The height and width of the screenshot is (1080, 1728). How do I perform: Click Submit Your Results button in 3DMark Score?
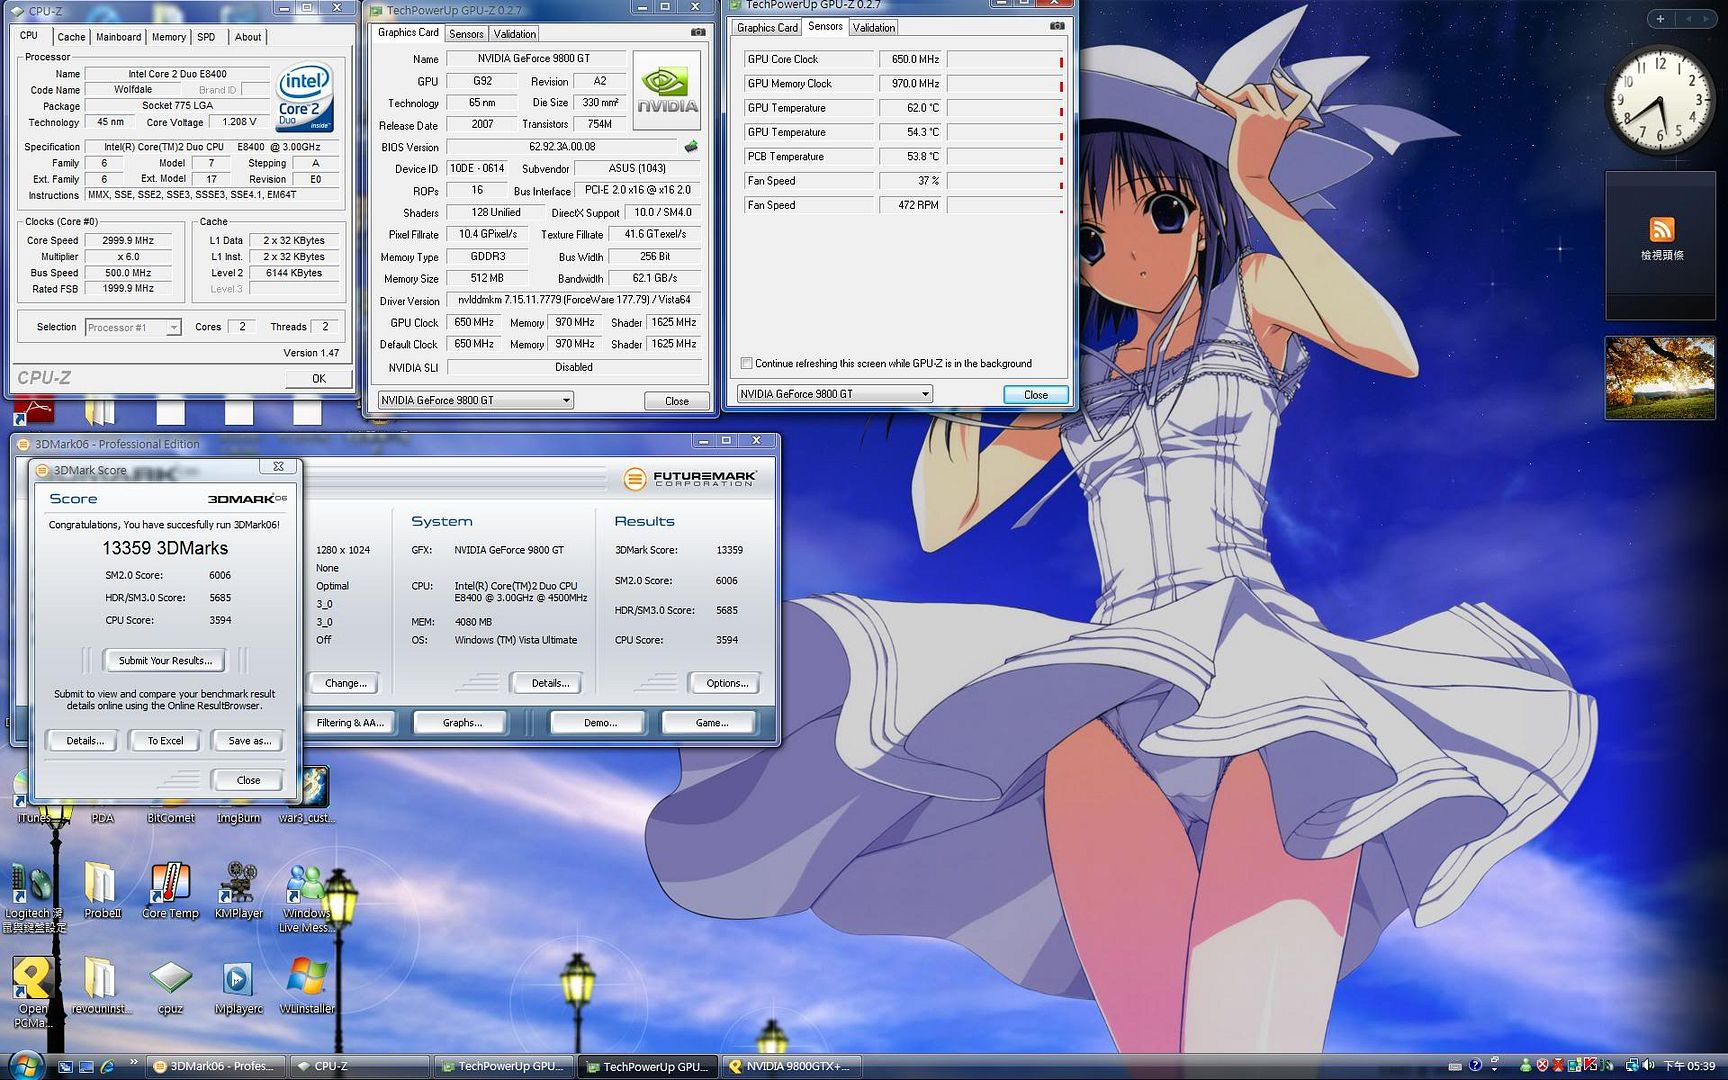[165, 660]
